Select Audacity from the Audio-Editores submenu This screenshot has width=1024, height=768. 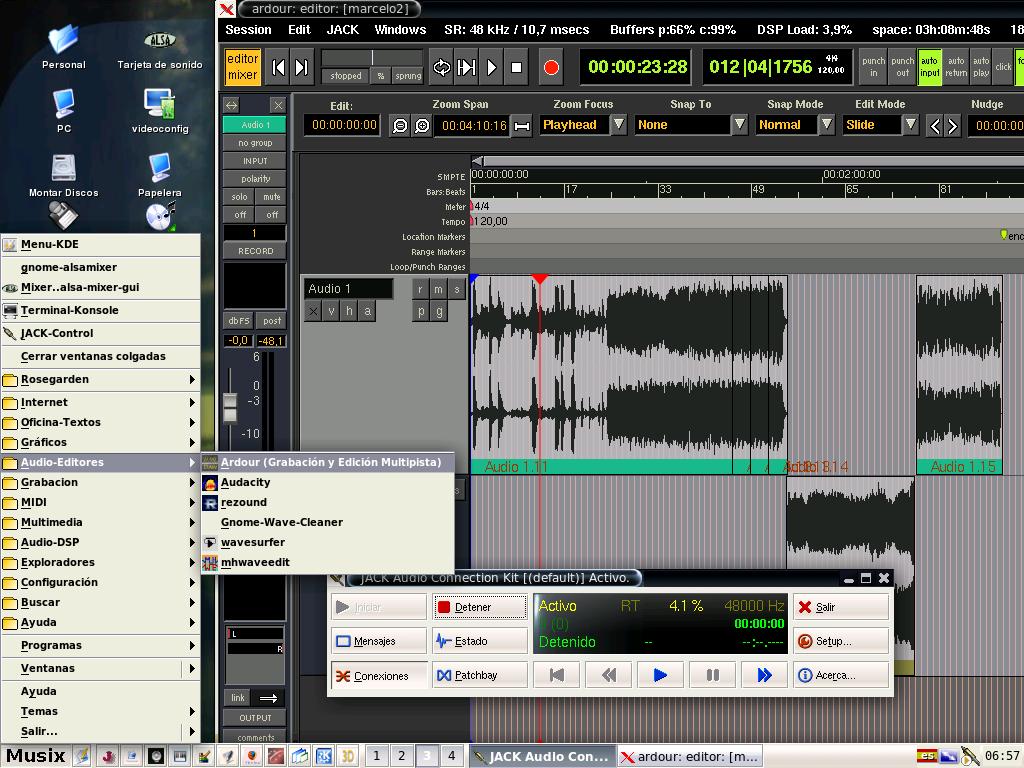point(245,482)
